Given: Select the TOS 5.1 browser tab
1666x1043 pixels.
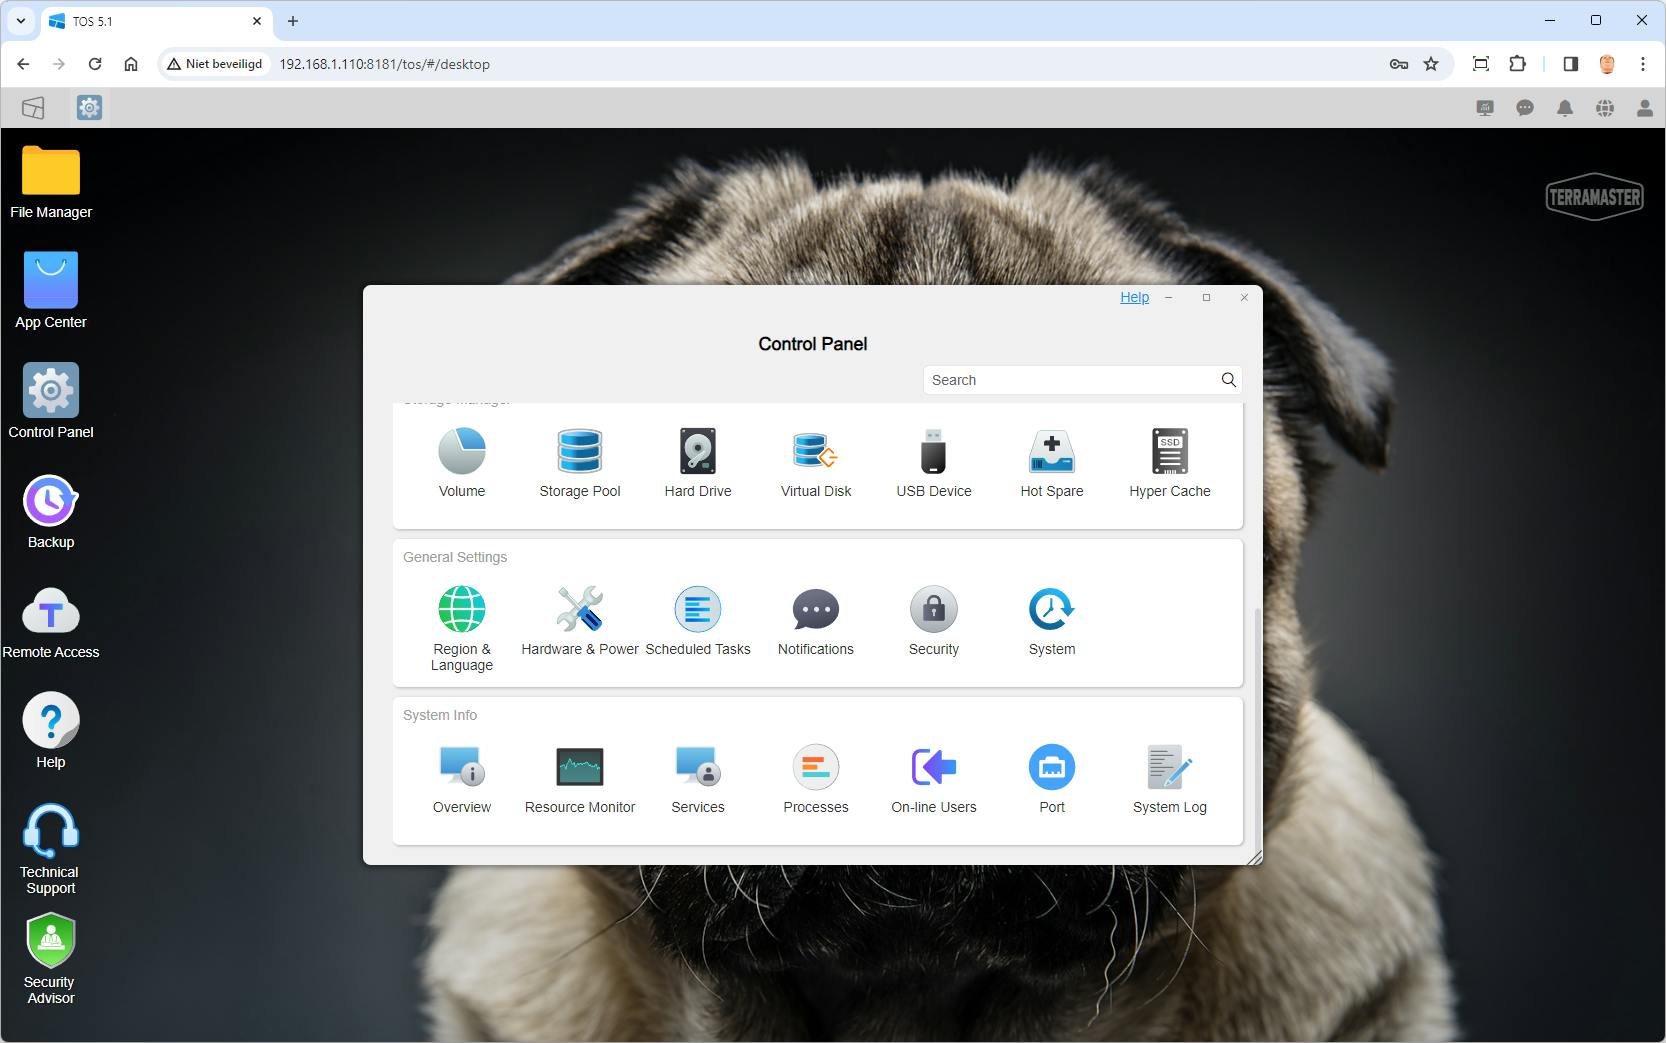Looking at the screenshot, I should point(157,21).
